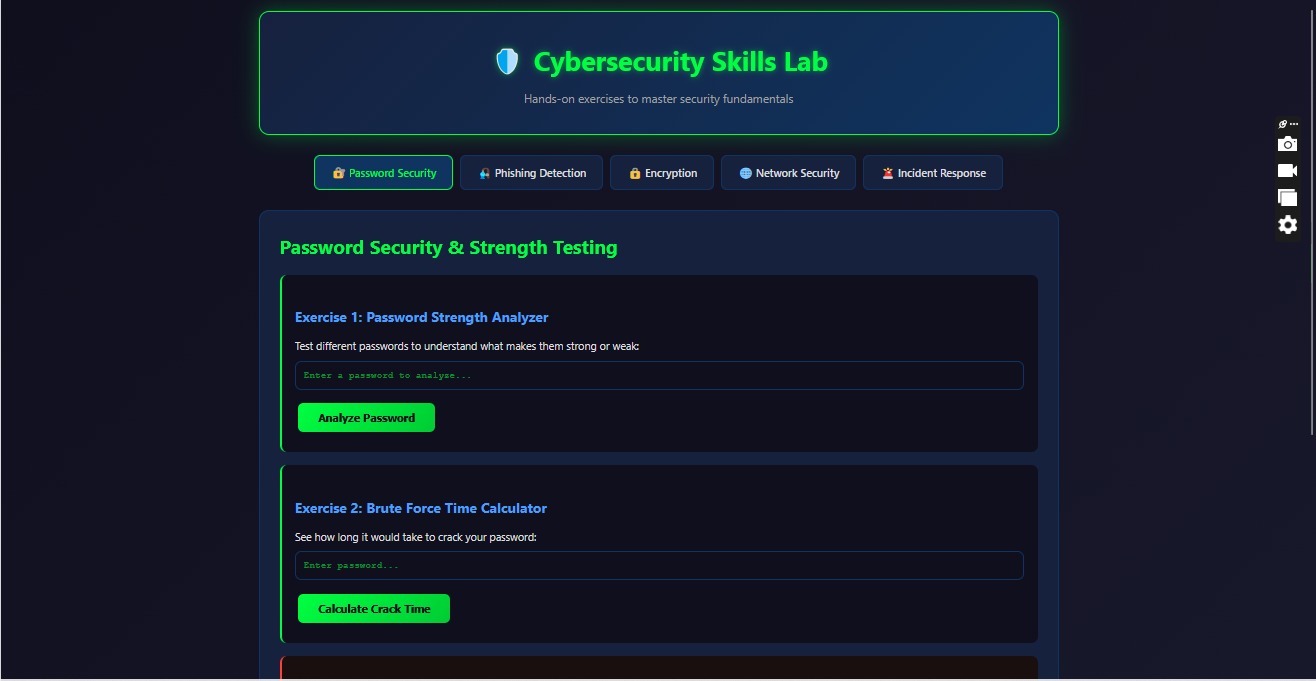The width and height of the screenshot is (1316, 681).
Task: Open the stacked windows gallery icon
Action: (x=1288, y=198)
